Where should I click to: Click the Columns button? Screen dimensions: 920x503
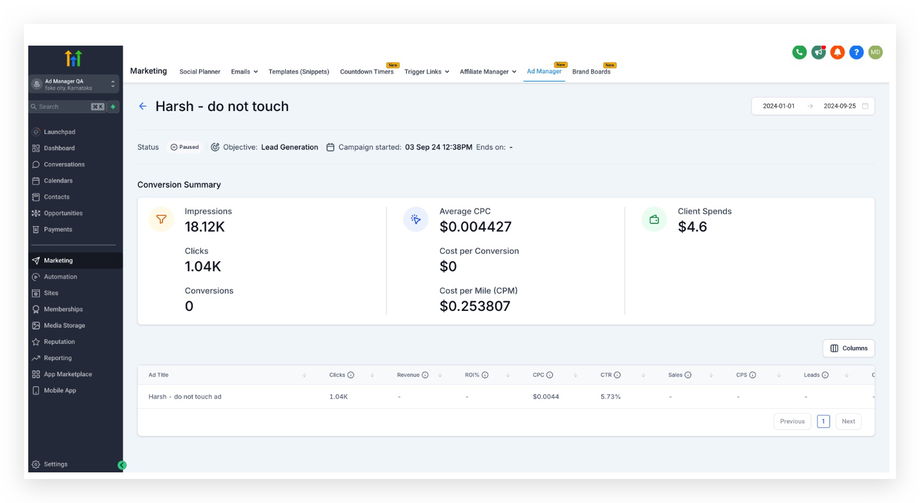click(x=848, y=348)
